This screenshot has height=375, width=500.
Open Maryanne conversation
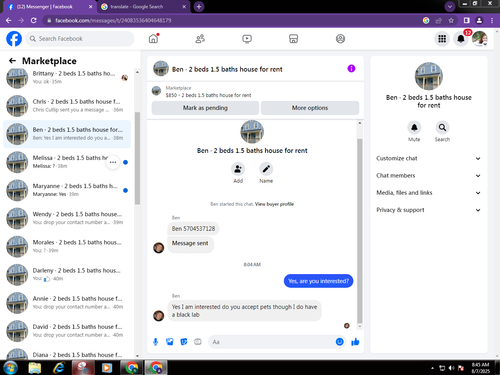coord(67,190)
